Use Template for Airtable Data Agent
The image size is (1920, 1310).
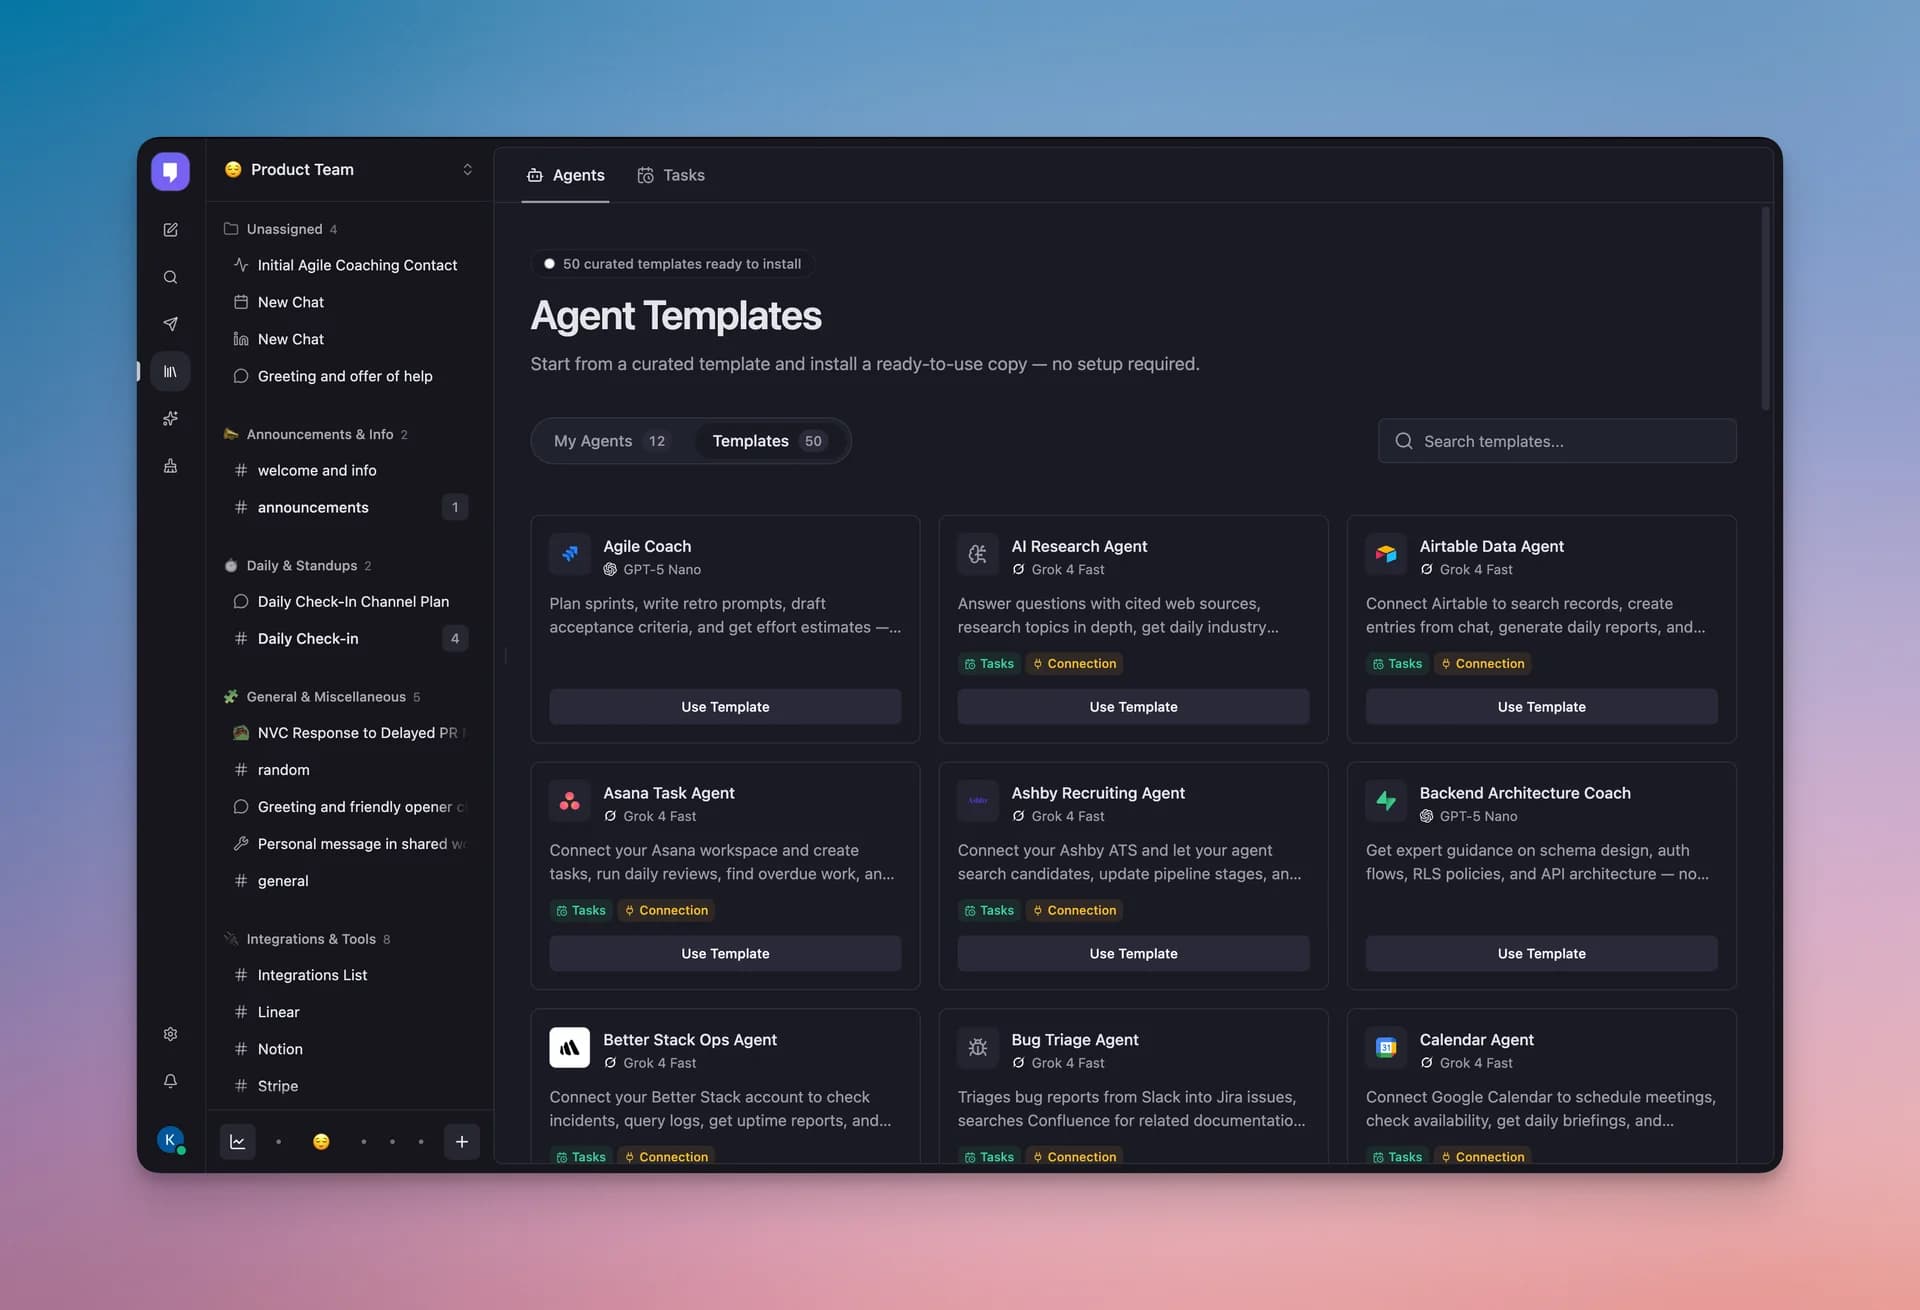point(1541,707)
